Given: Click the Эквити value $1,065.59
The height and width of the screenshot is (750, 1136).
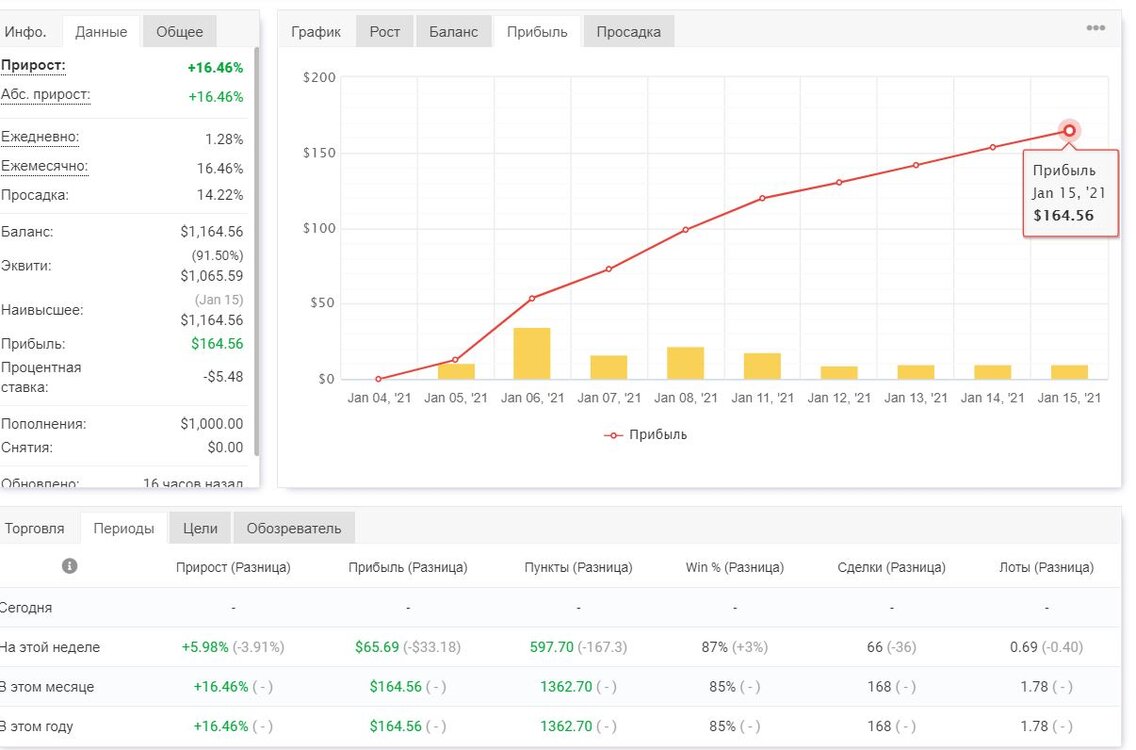Looking at the screenshot, I should (212, 276).
